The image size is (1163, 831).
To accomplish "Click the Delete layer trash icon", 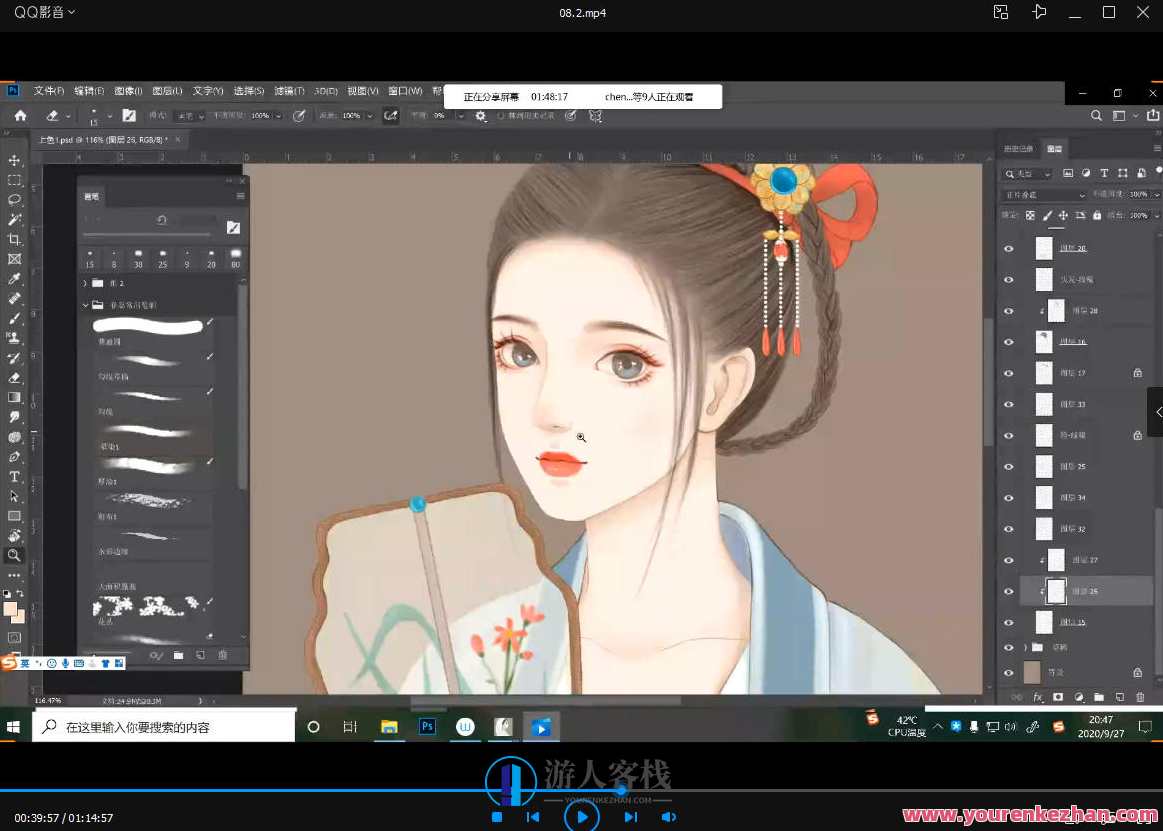I will [x=1140, y=697].
